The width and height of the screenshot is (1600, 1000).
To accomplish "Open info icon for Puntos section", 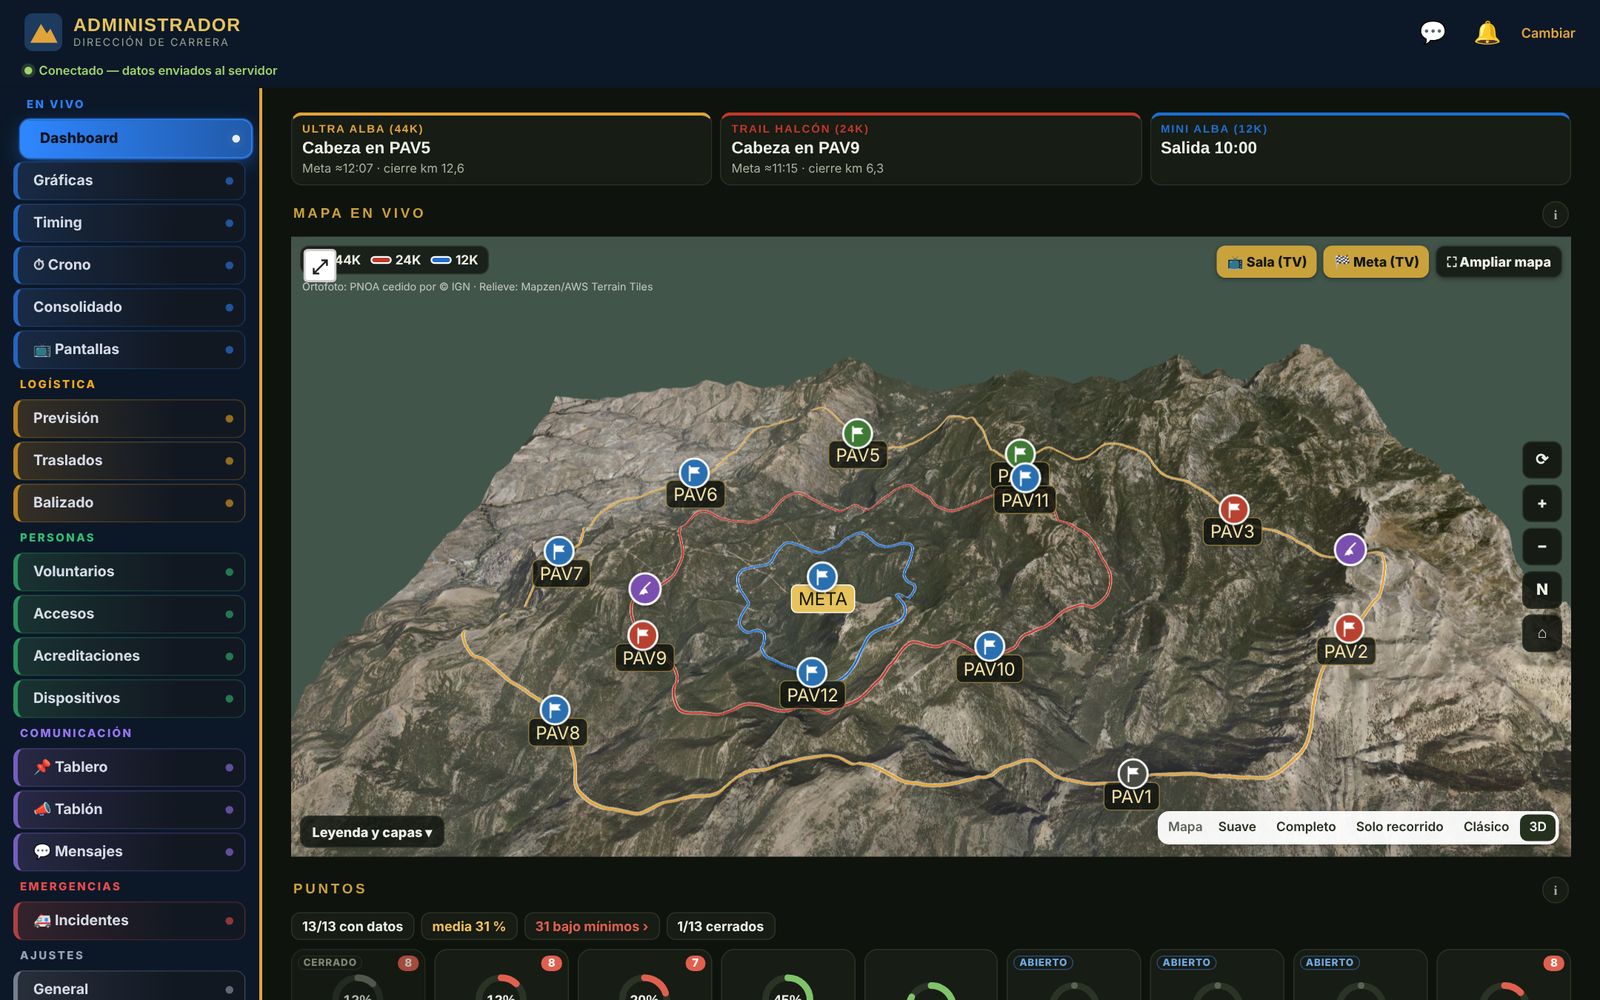I will (x=1555, y=890).
